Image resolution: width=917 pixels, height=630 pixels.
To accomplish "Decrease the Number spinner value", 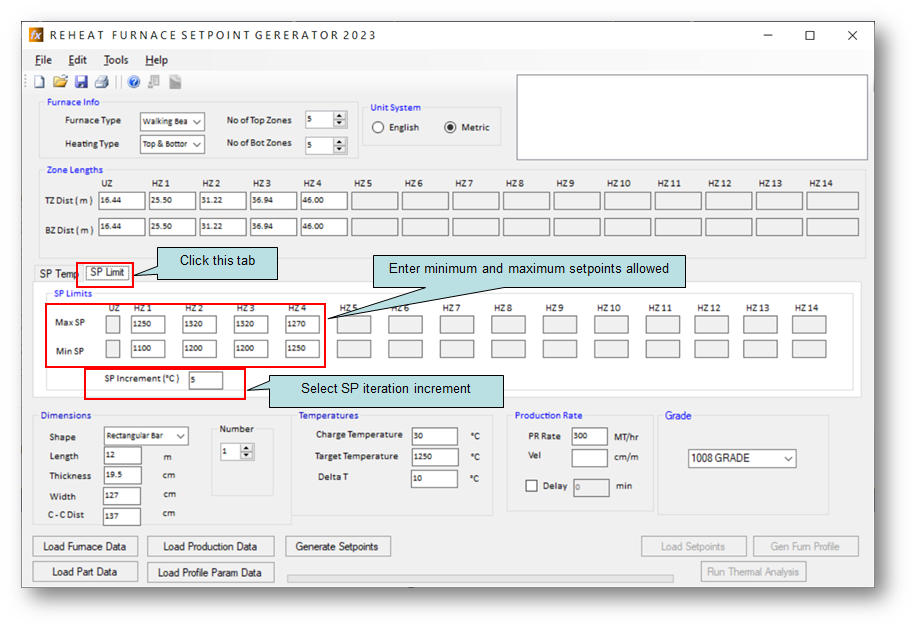I will [247, 455].
